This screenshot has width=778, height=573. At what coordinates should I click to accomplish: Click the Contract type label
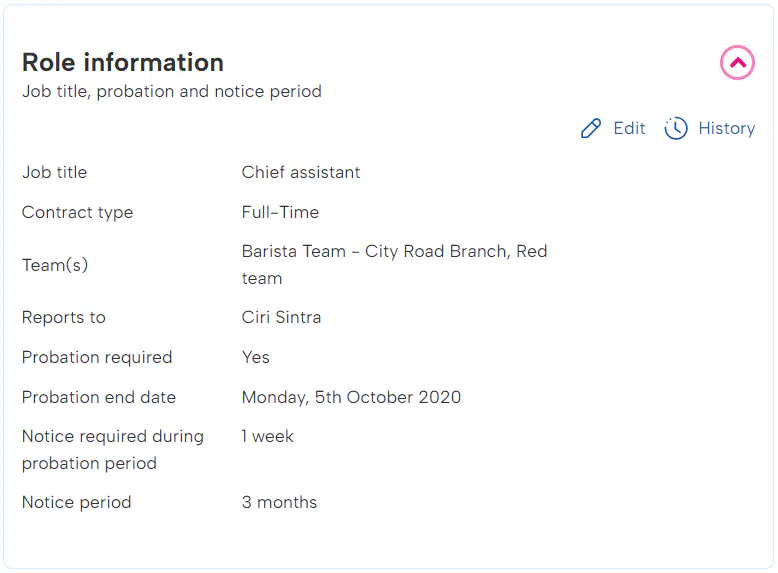point(77,212)
